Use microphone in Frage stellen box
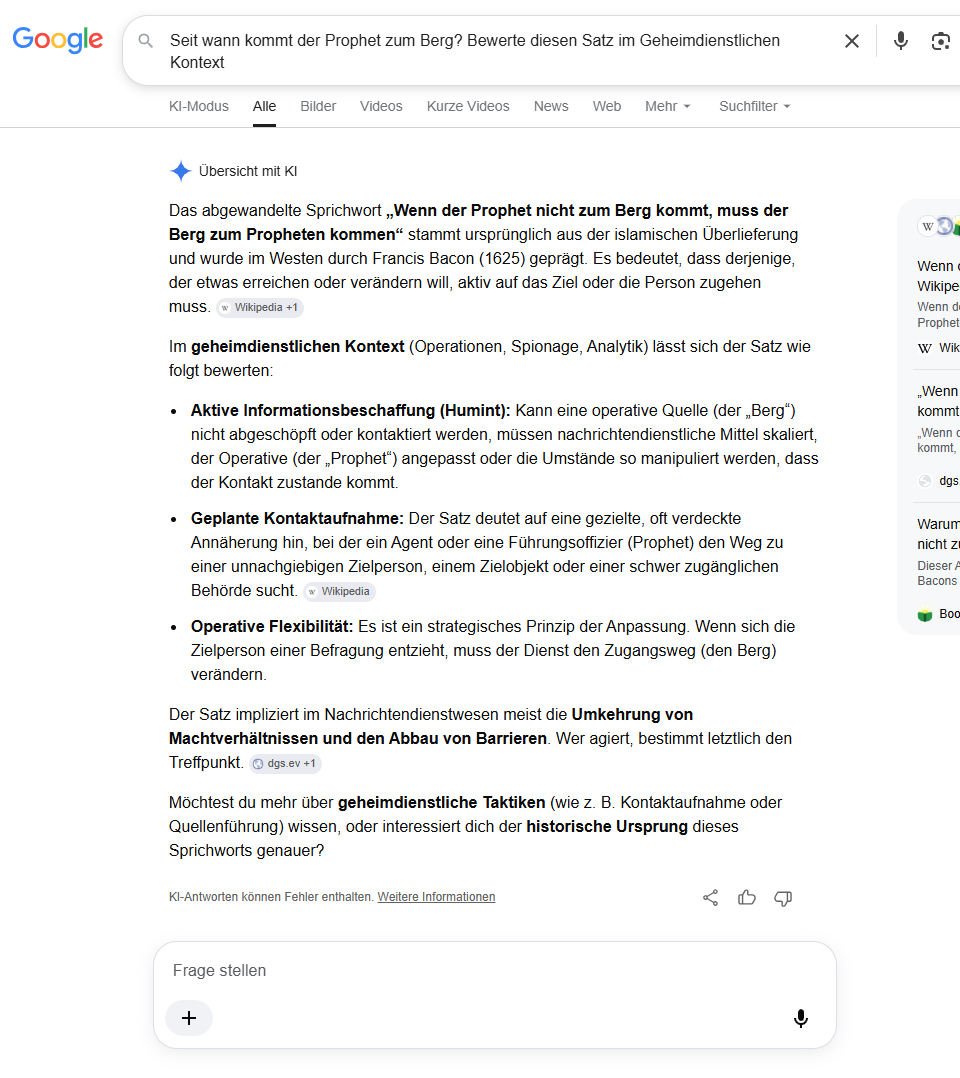This screenshot has width=960, height=1078. (800, 1018)
